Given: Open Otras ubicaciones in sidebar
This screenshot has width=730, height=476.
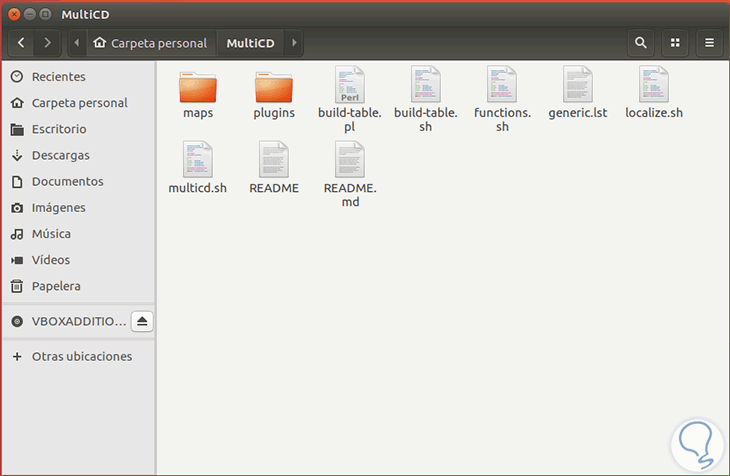Looking at the screenshot, I should [x=79, y=356].
